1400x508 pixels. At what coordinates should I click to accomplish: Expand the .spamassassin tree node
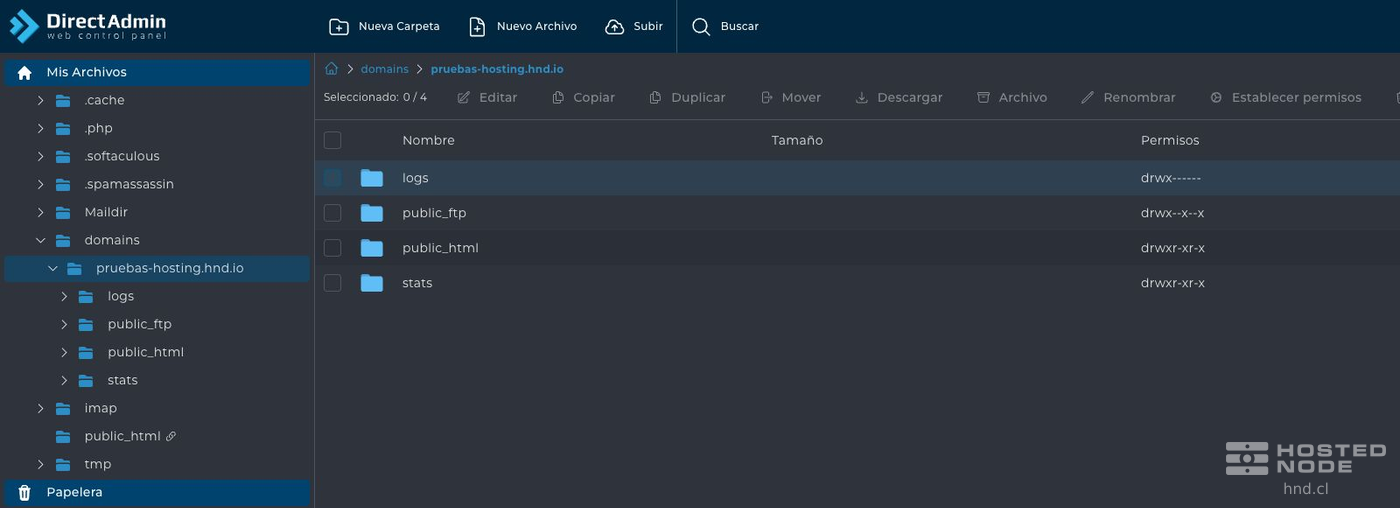[x=41, y=185]
